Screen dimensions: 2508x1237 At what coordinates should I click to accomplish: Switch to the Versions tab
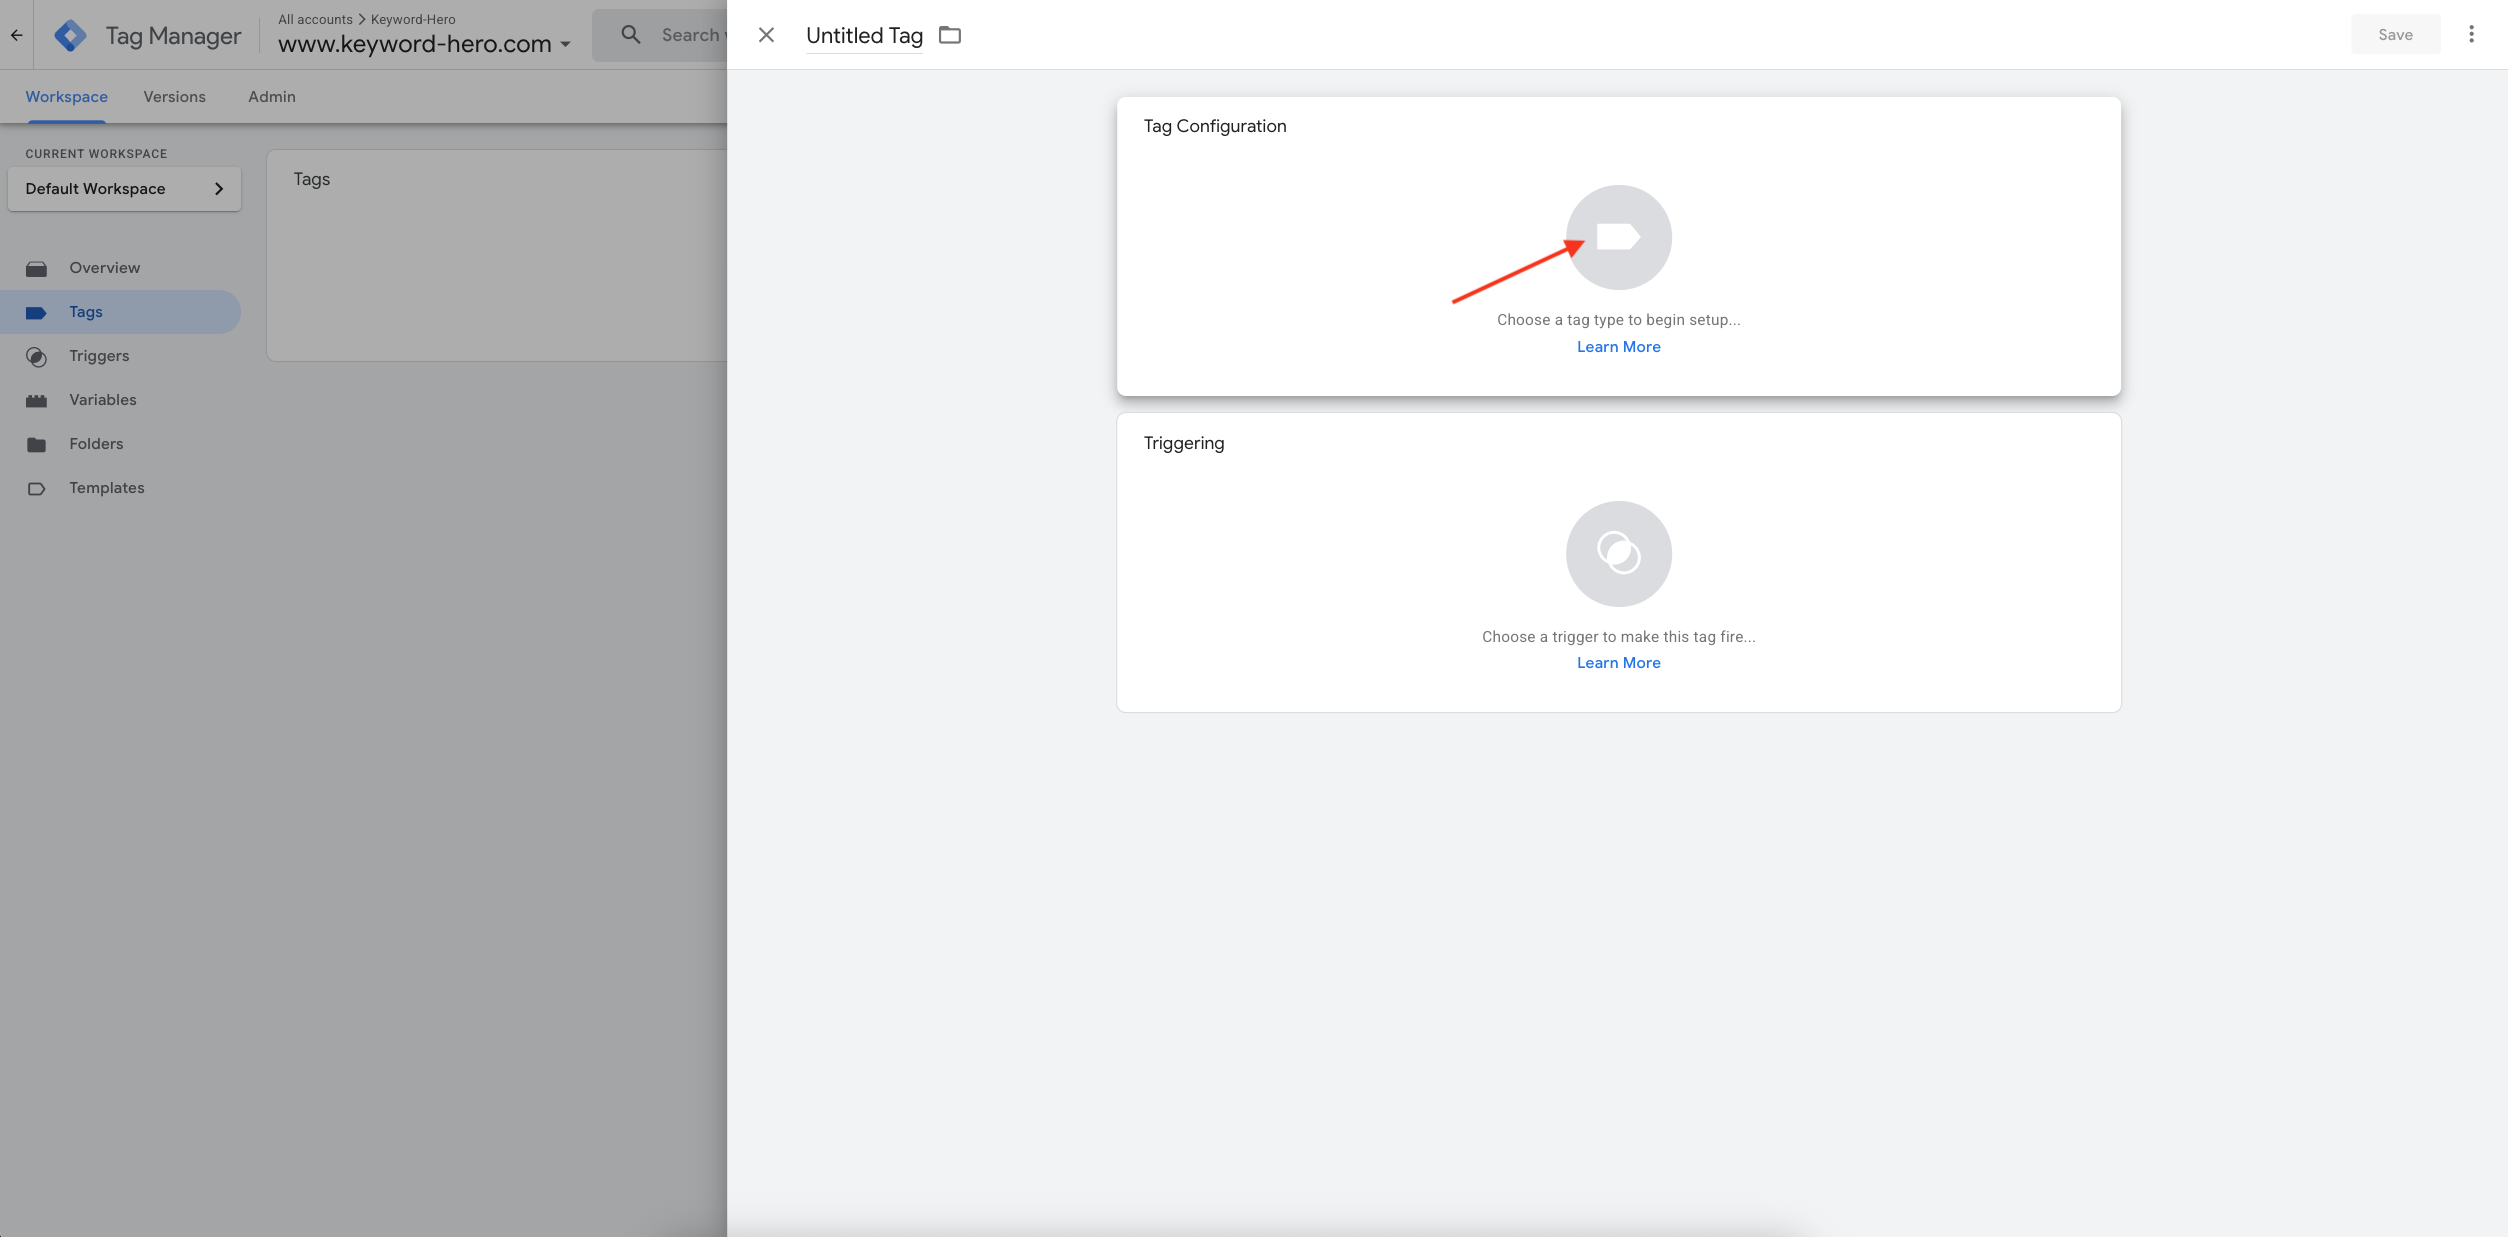[174, 97]
